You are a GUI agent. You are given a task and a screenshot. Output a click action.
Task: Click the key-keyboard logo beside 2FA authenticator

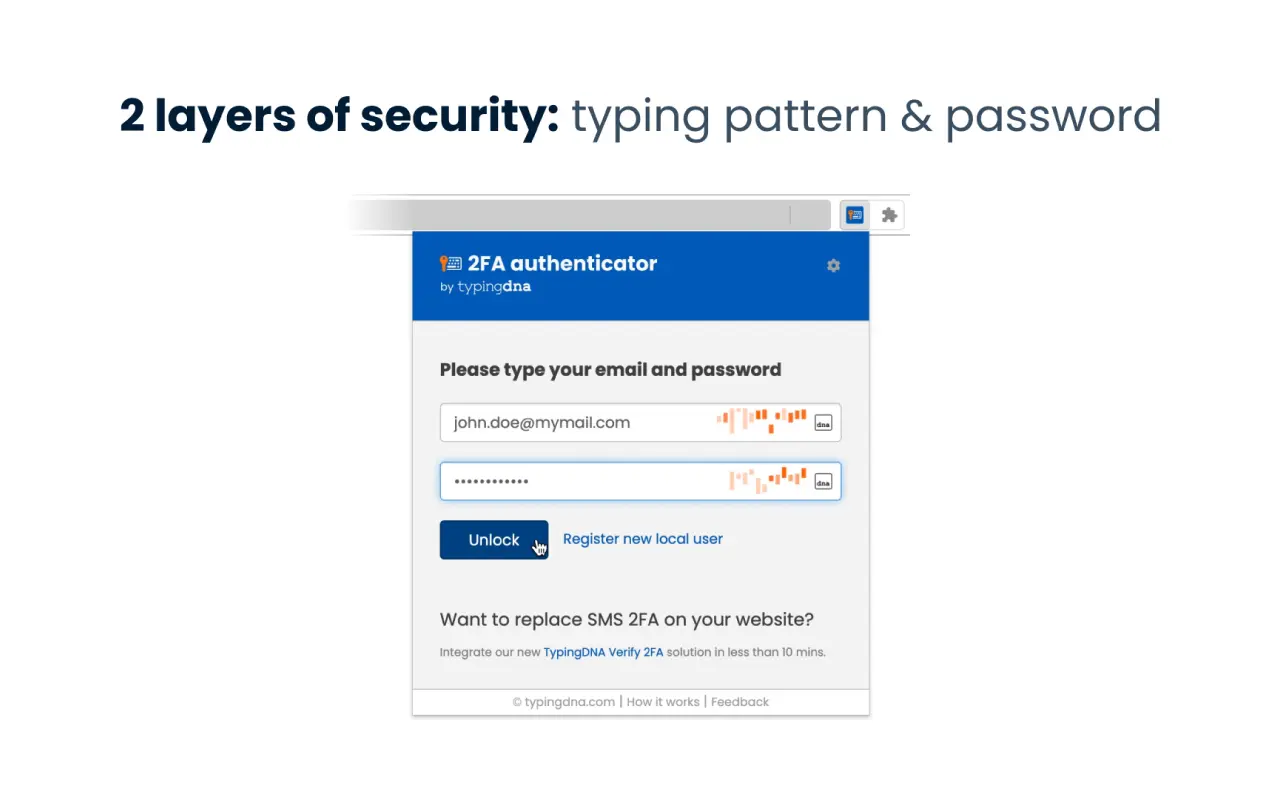(451, 264)
